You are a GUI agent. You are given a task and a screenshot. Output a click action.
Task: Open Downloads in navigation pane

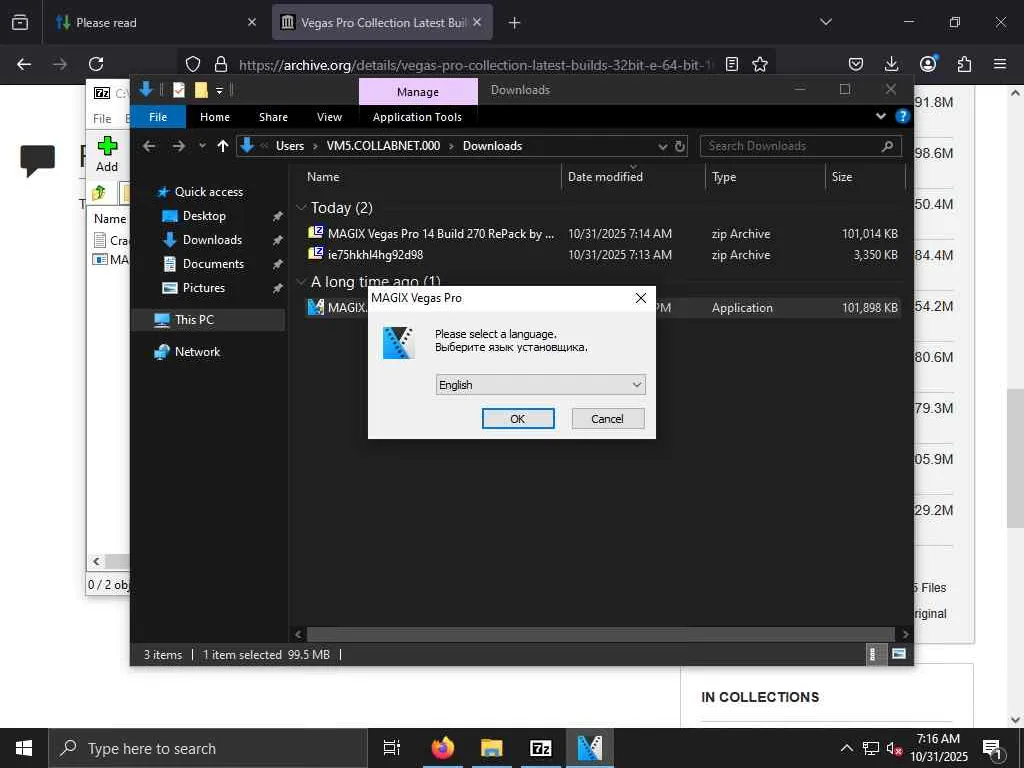[212, 240]
